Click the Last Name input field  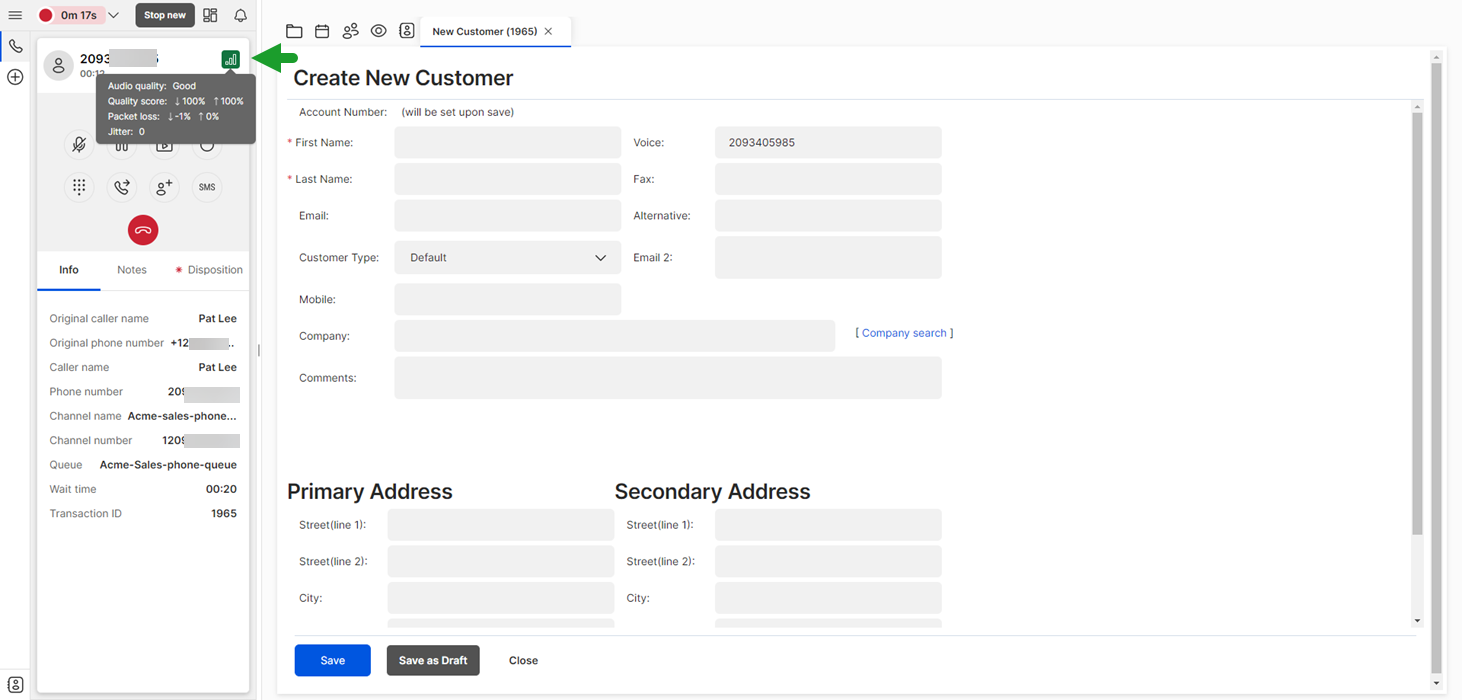coord(508,179)
